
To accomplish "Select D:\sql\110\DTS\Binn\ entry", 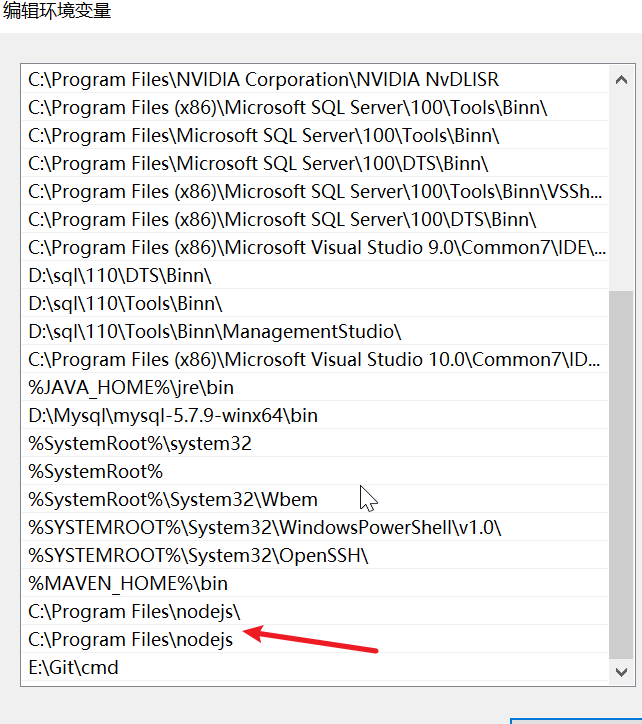I will [315, 275].
